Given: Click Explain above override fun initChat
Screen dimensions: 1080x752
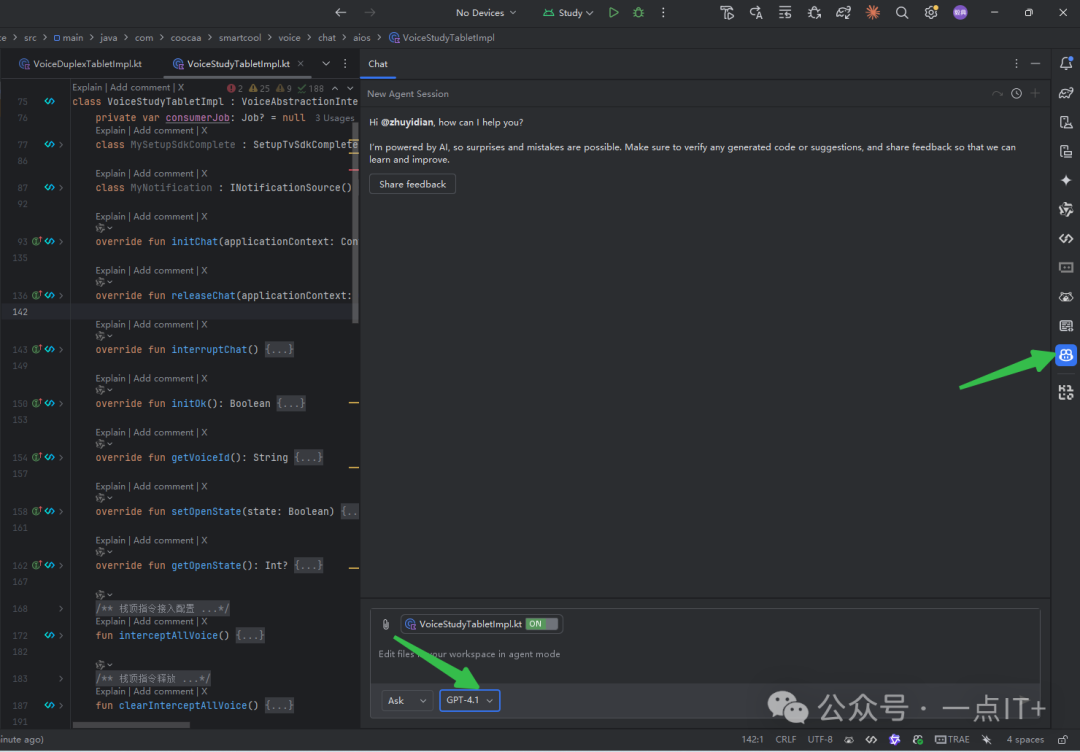Looking at the screenshot, I should coord(110,216).
